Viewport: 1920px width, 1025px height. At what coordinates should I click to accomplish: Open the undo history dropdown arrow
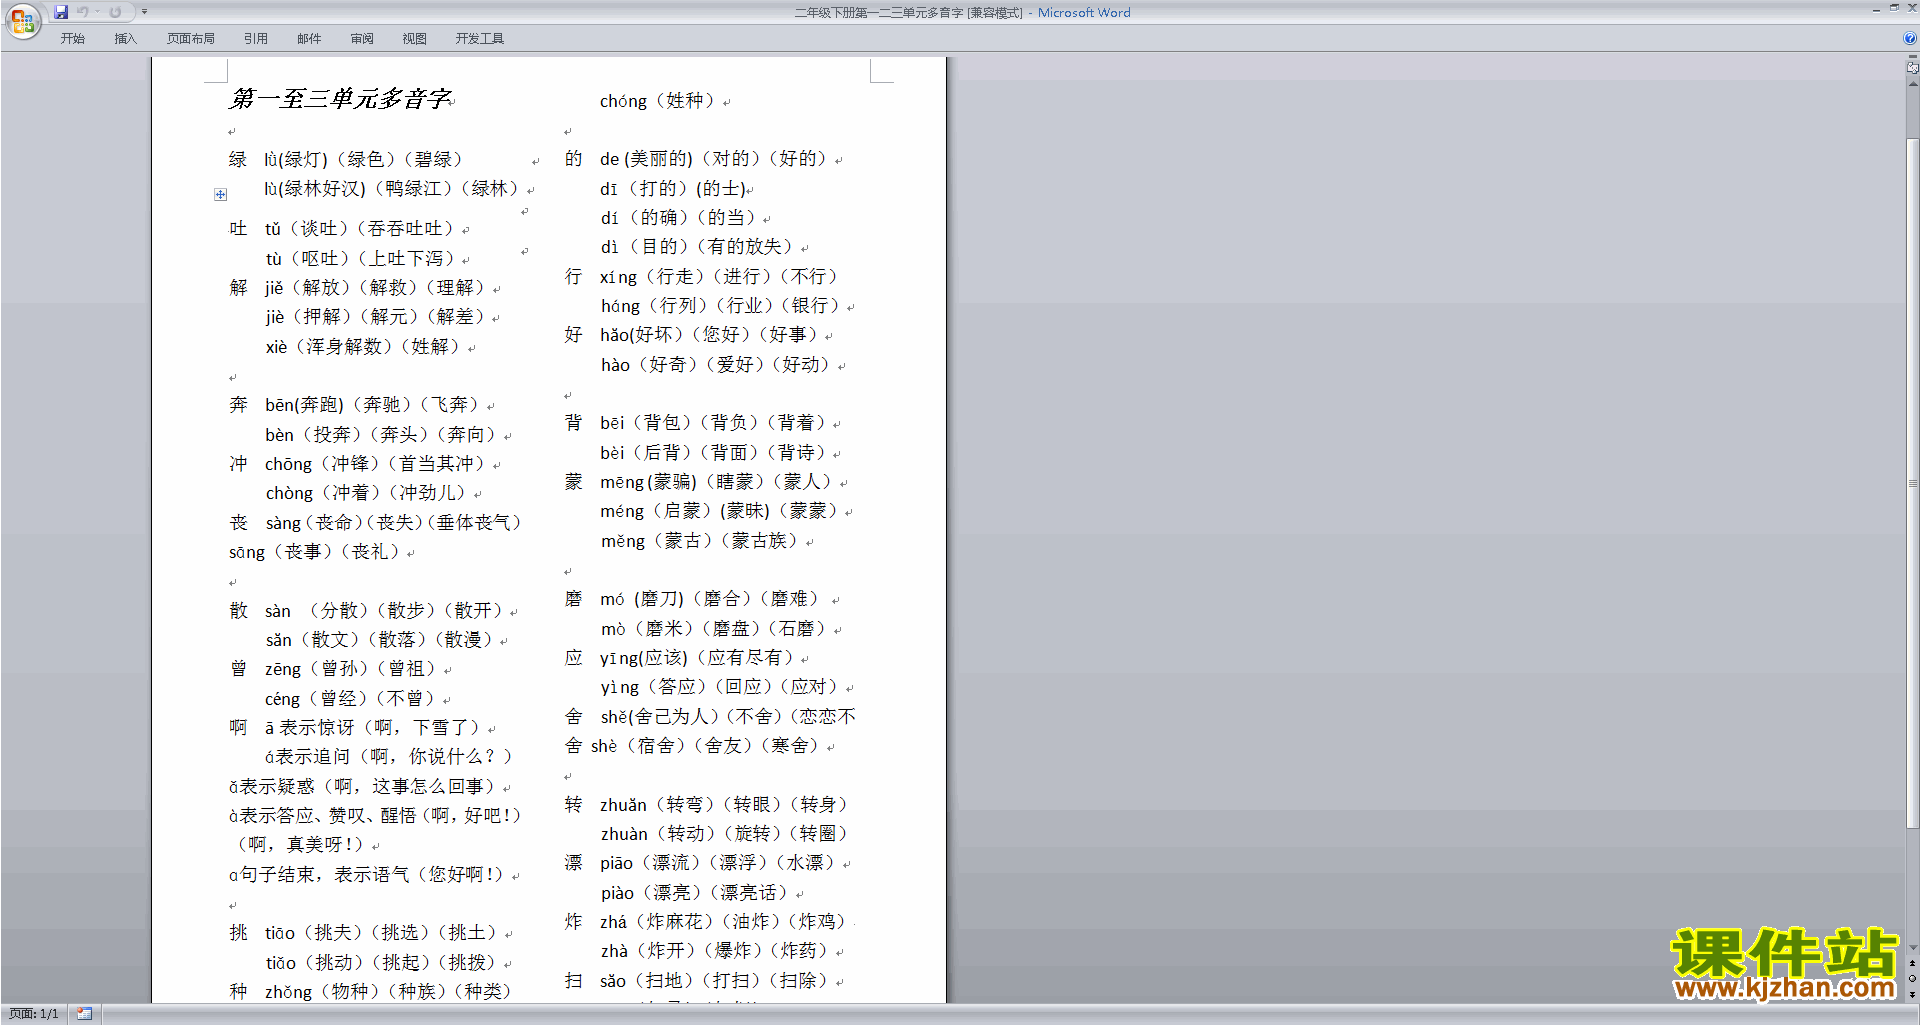(98, 12)
